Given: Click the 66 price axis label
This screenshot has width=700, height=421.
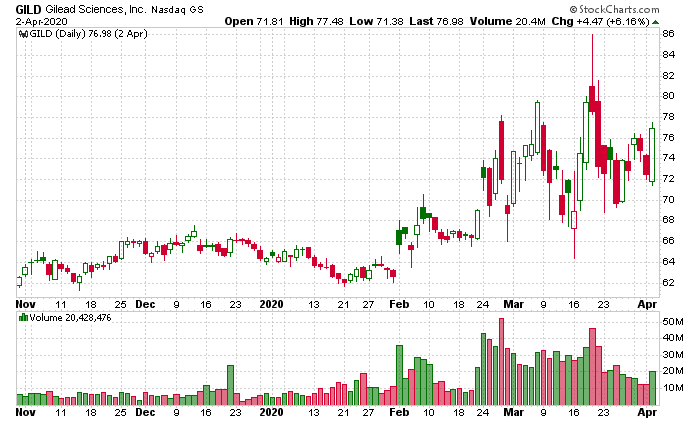Looking at the screenshot, I should point(668,241).
